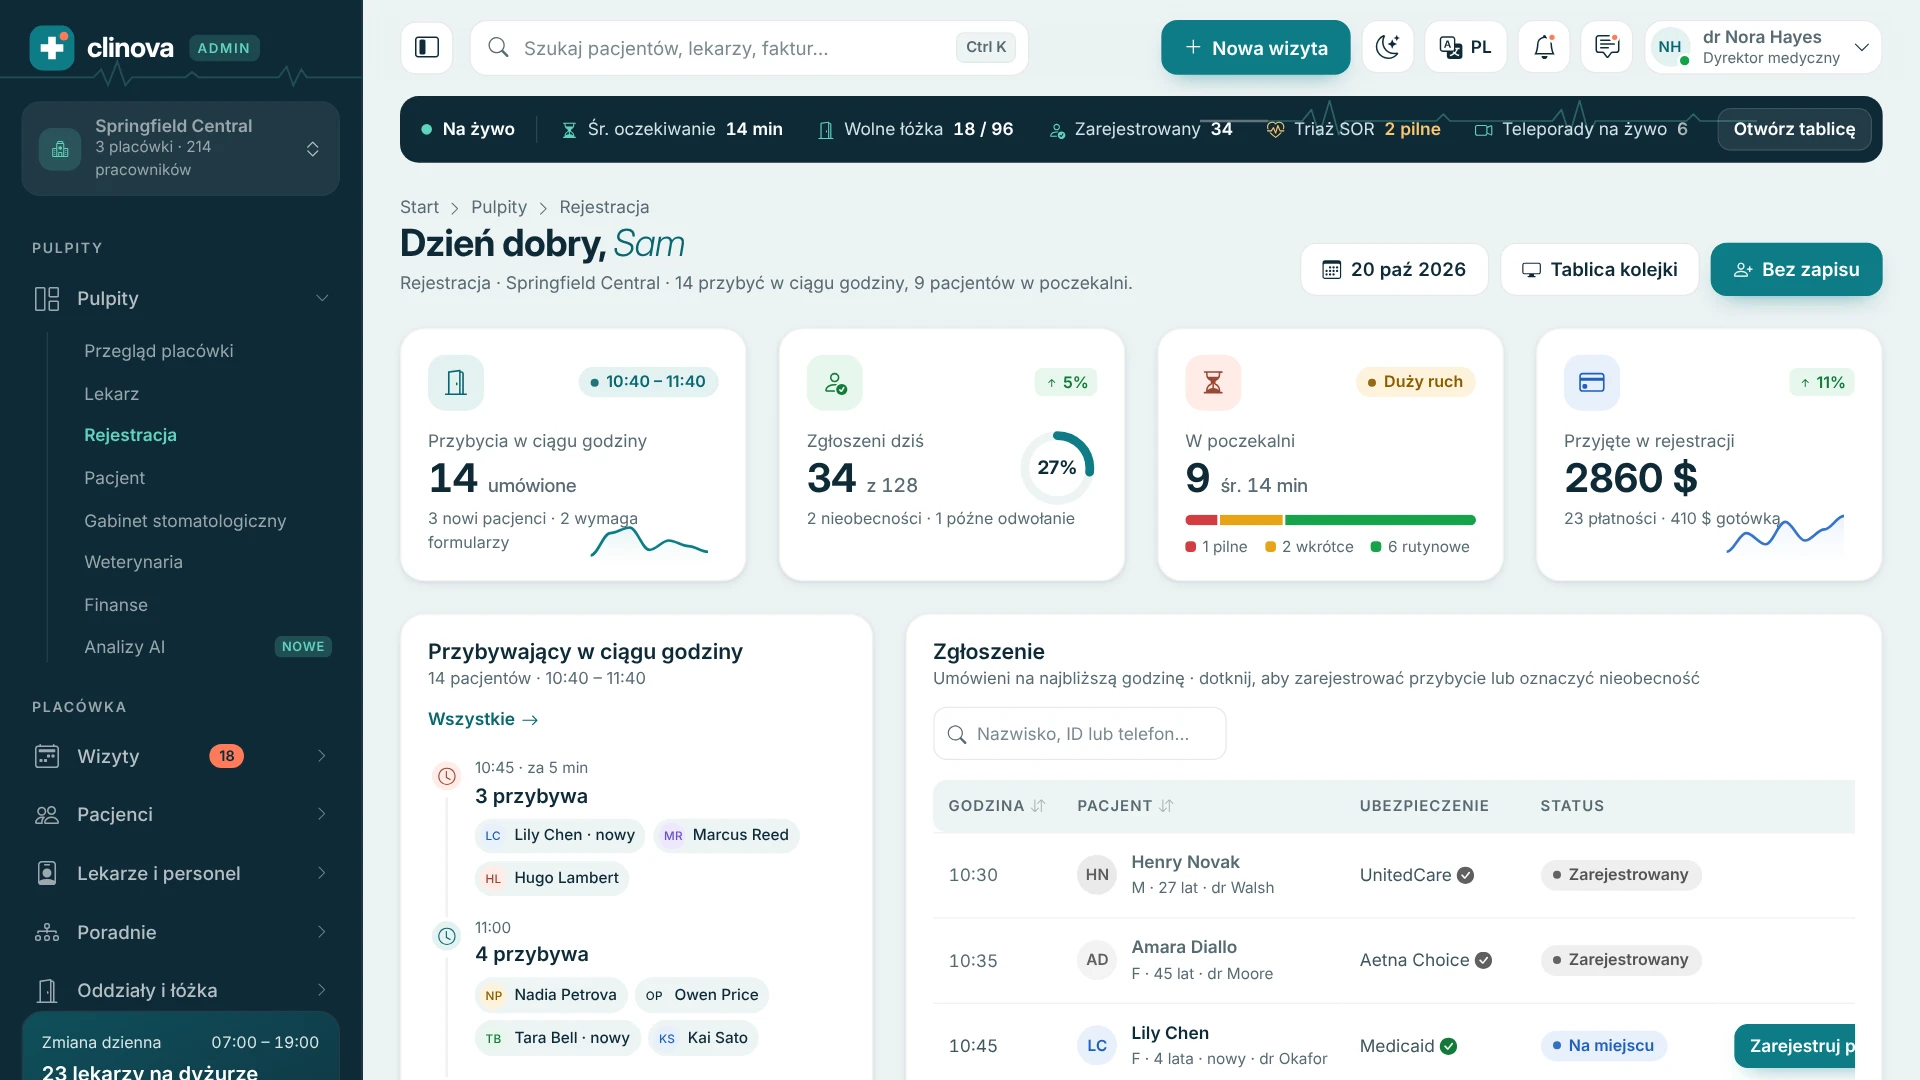Open Springfield Central facility switcher
Viewport: 1920px width, 1080px height.
point(180,148)
